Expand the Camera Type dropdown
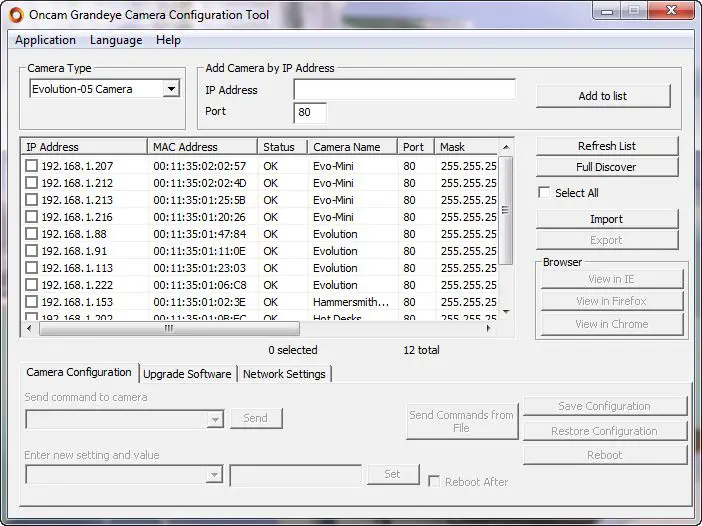Viewport: 702px width, 526px height. 171,89
